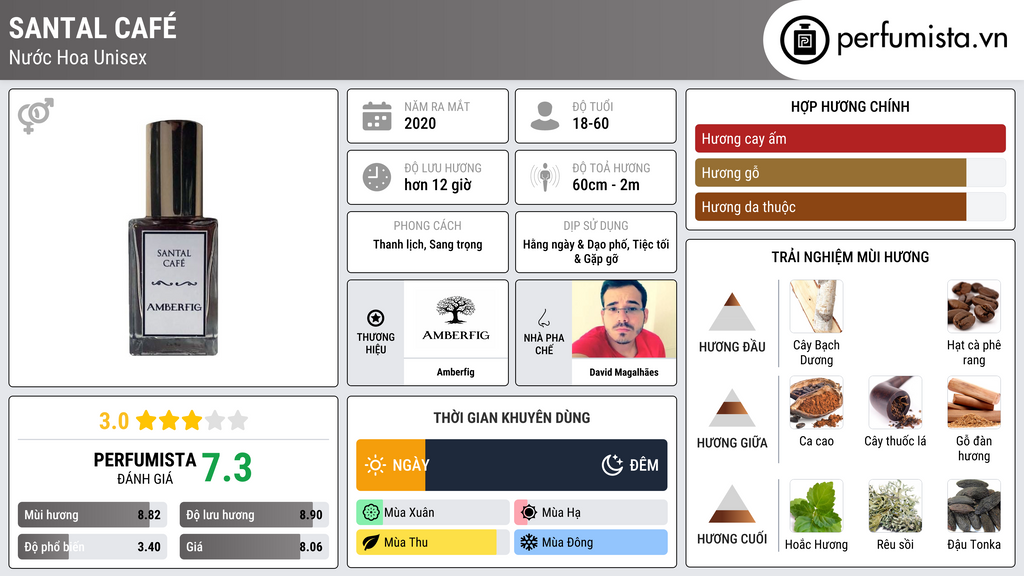
Task: Click the Mùa Xuân season bar
Action: [x=433, y=513]
